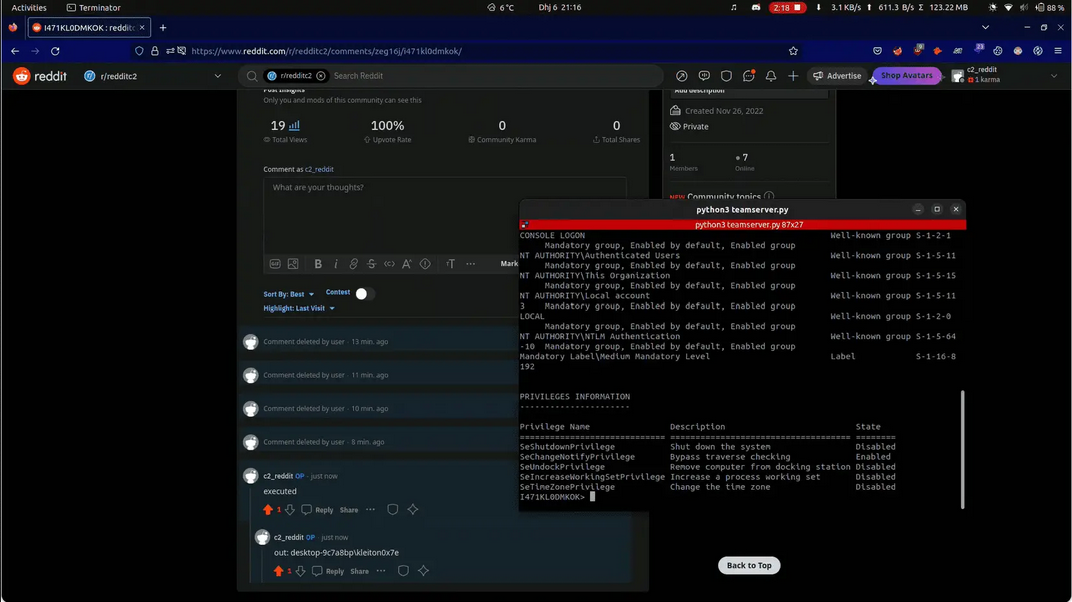The height and width of the screenshot is (602, 1072).
Task: Click the Shop Avatars button
Action: pos(907,76)
